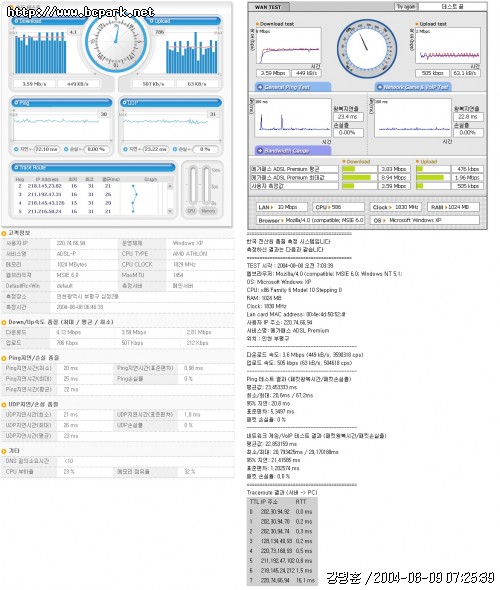The width and height of the screenshot is (500, 590).
Task: Click the Ping panel header icon
Action: tap(16, 103)
